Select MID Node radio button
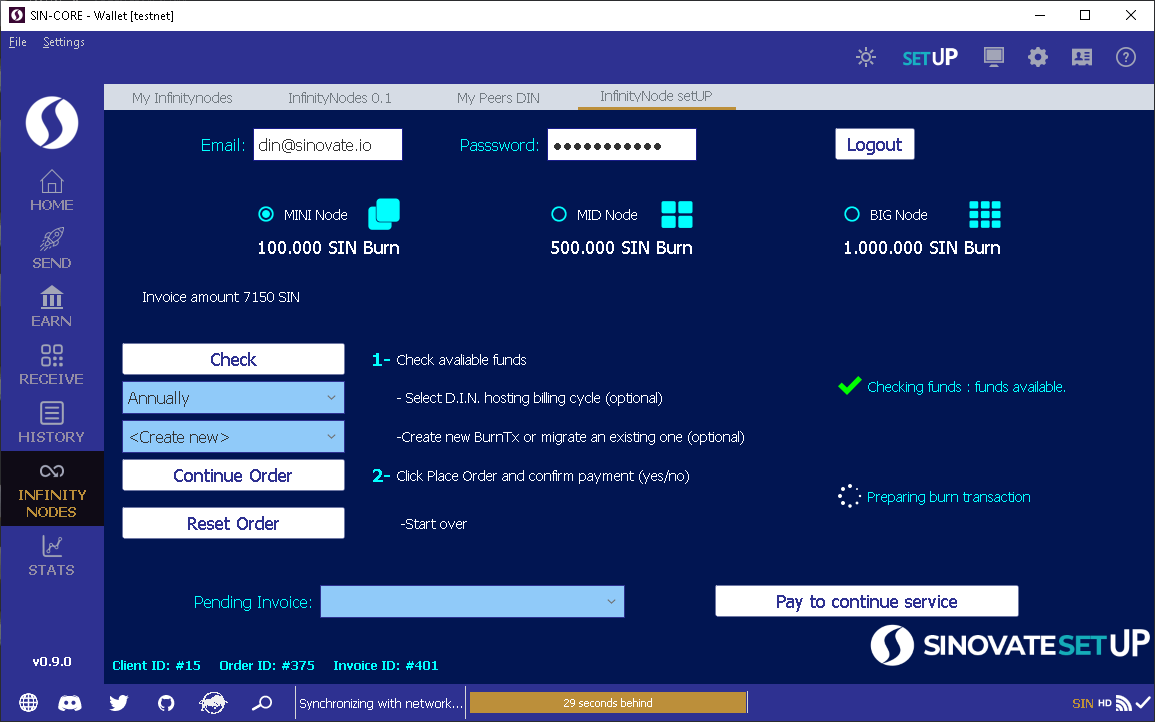The image size is (1155, 722). pyautogui.click(x=559, y=214)
